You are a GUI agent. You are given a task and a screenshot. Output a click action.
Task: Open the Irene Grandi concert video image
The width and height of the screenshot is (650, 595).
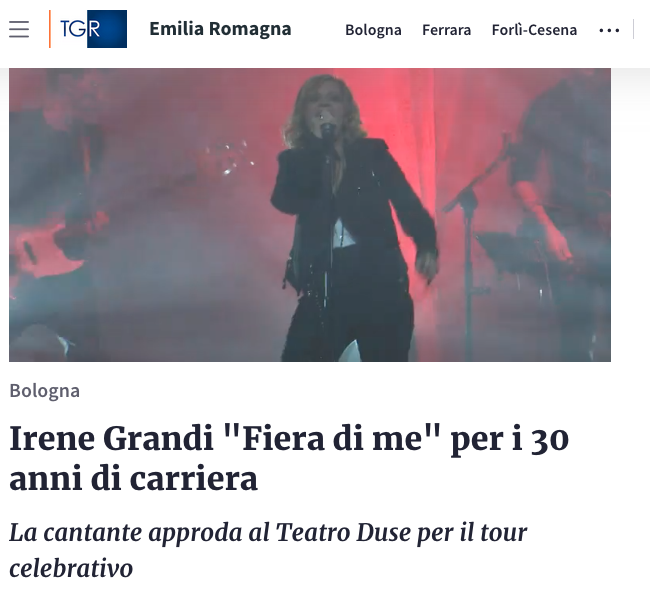[x=310, y=215]
